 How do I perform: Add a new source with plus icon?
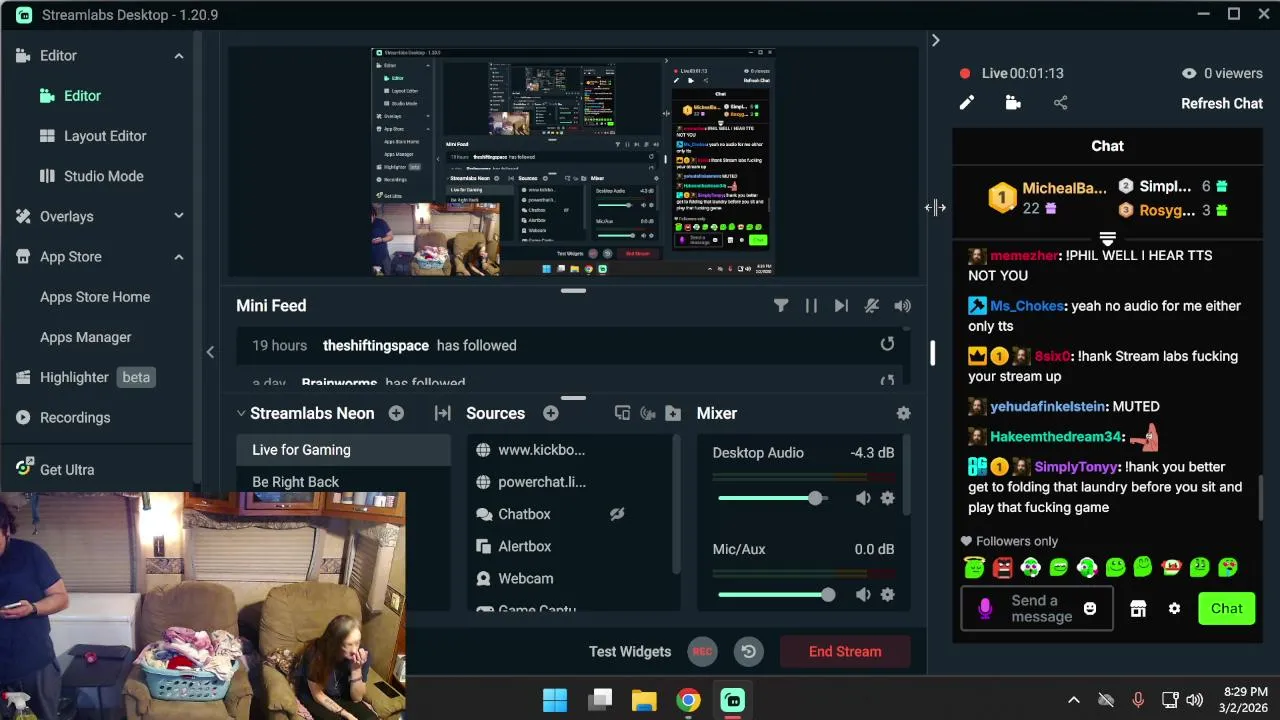click(551, 413)
